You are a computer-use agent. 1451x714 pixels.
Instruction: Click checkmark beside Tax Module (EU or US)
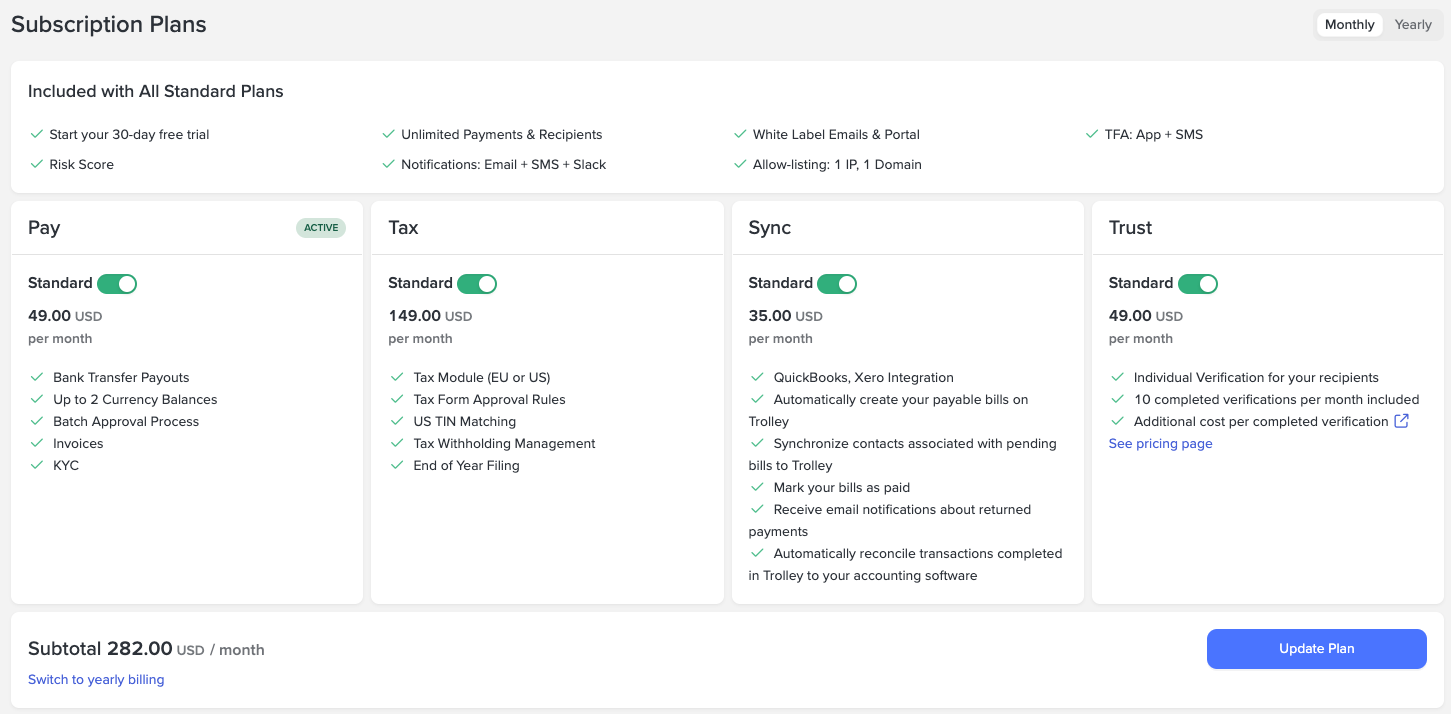[397, 377]
